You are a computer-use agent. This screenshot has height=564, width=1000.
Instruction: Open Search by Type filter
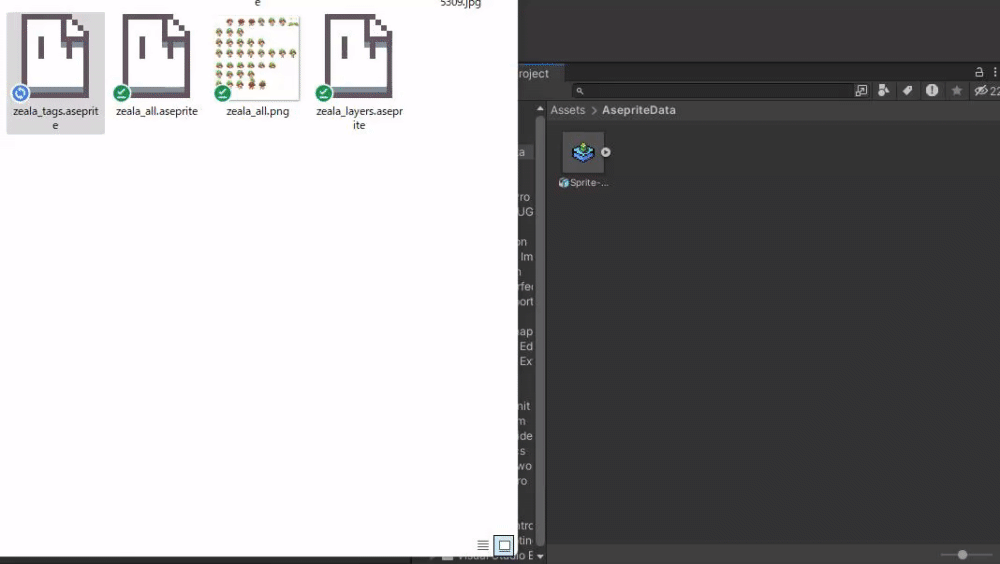(883, 91)
